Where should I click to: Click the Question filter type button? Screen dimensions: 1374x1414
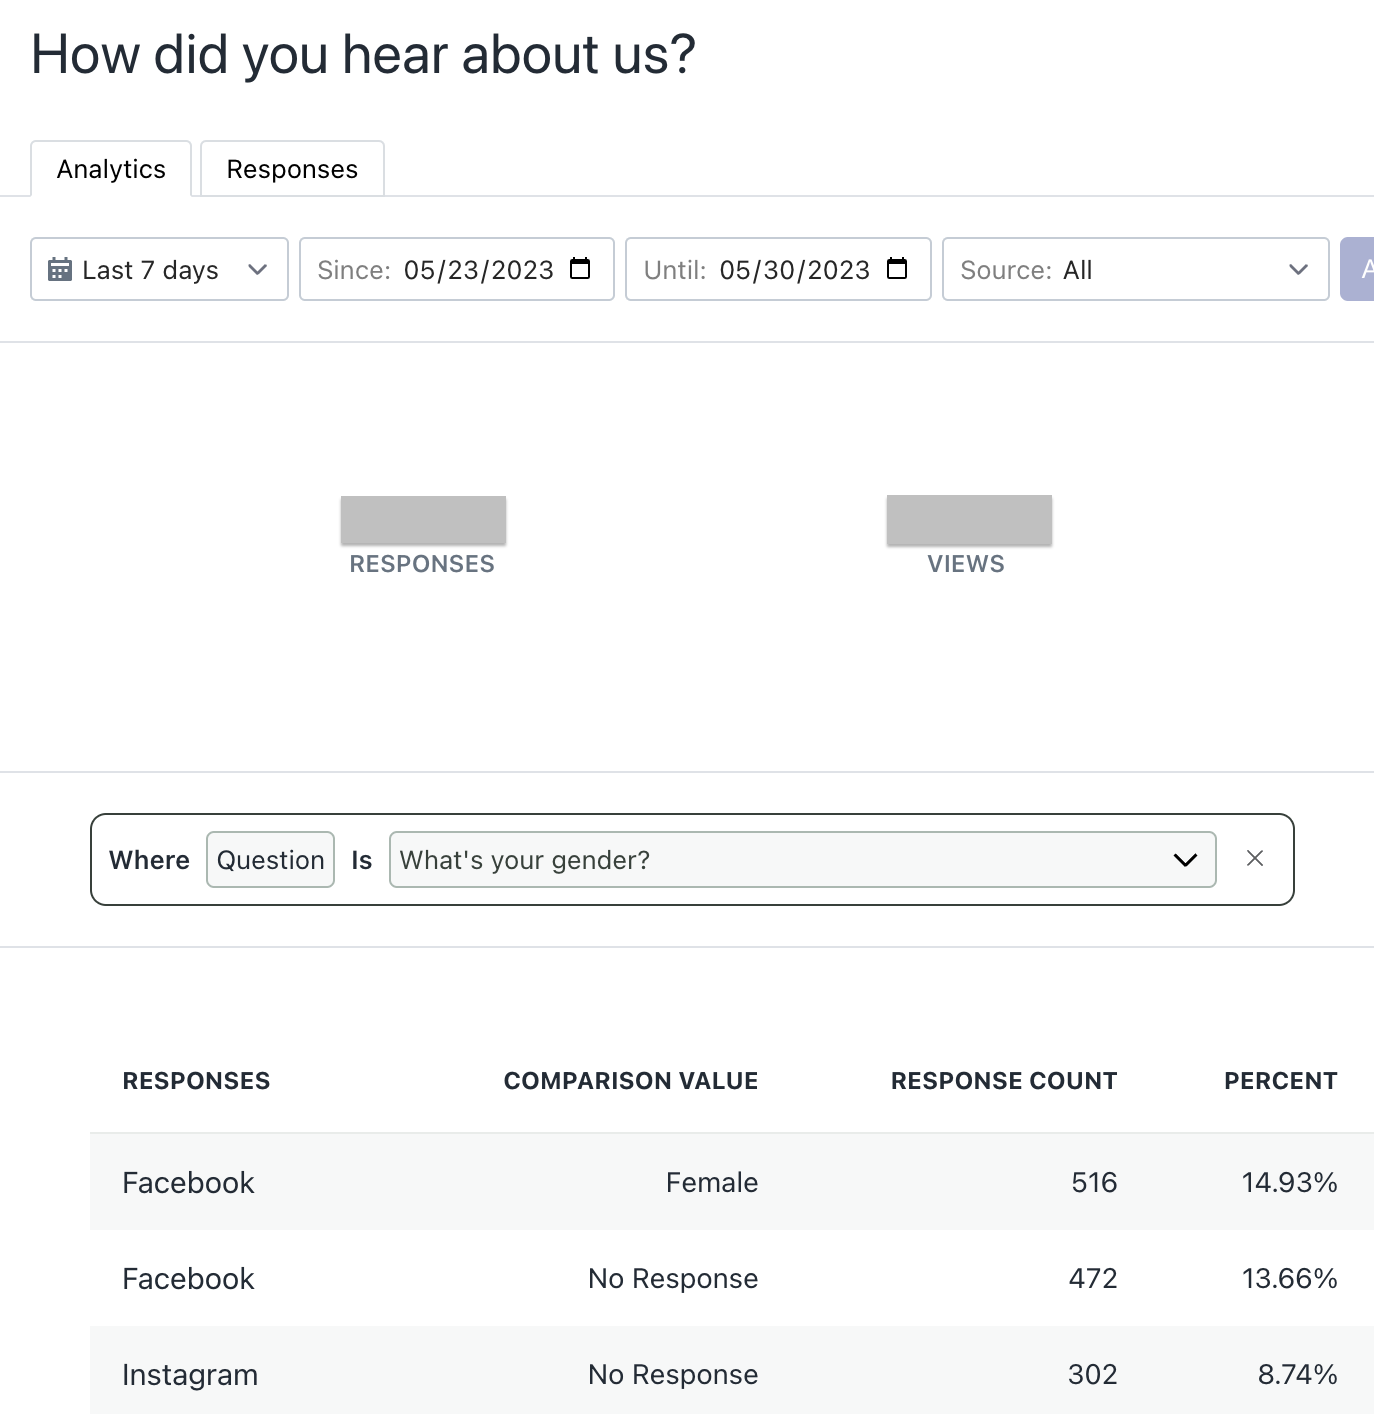(270, 860)
